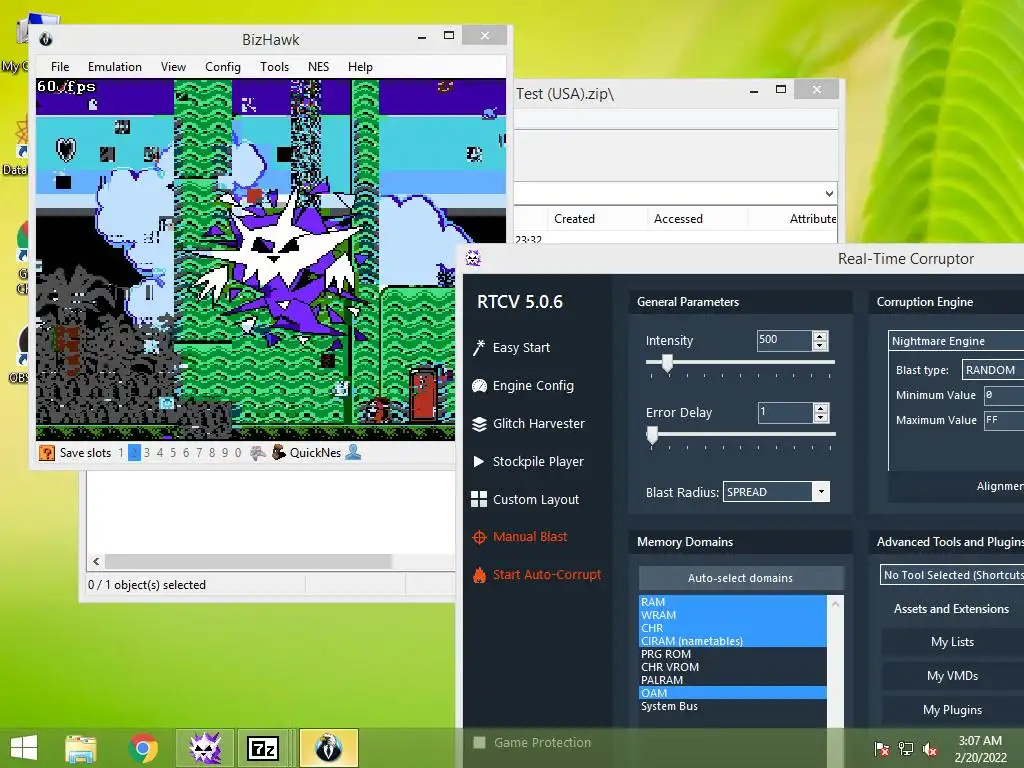Click the question block icon in BizHawk status bar

point(46,453)
